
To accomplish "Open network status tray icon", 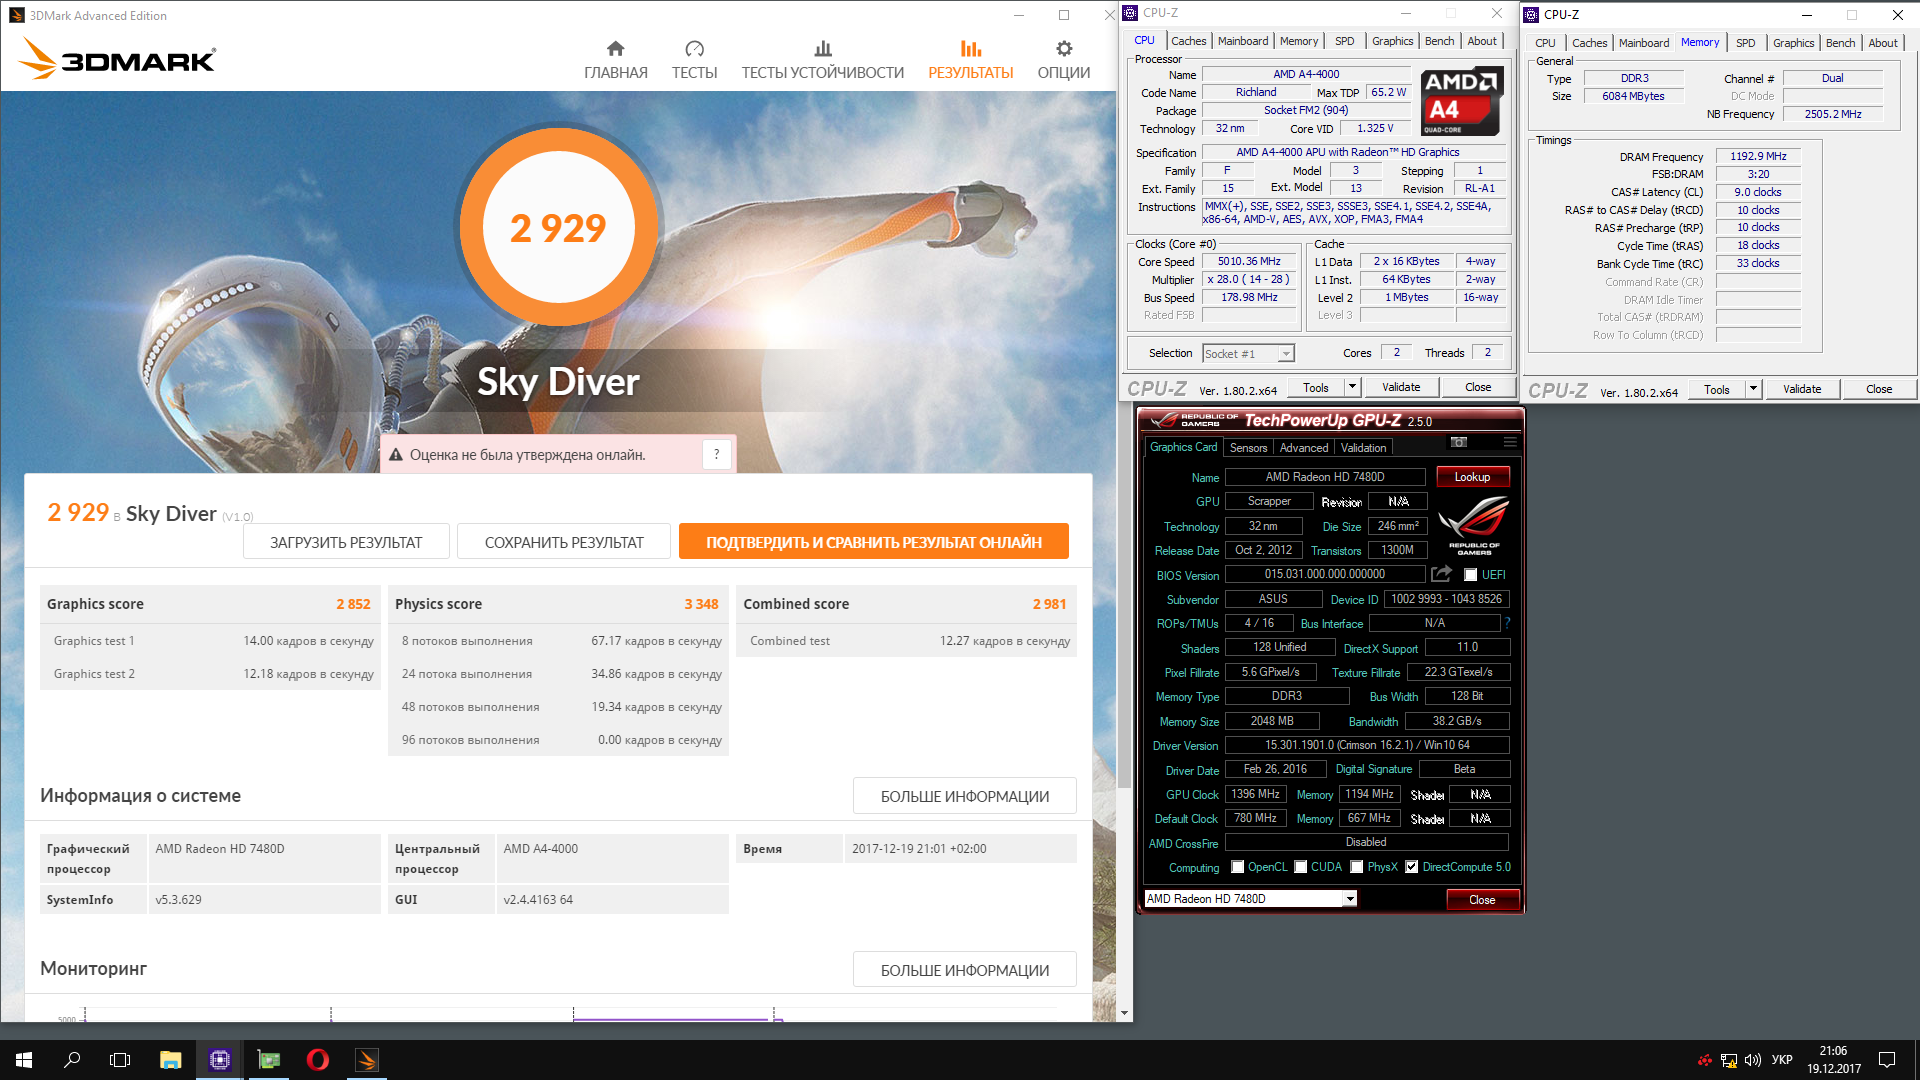I will point(1729,1060).
